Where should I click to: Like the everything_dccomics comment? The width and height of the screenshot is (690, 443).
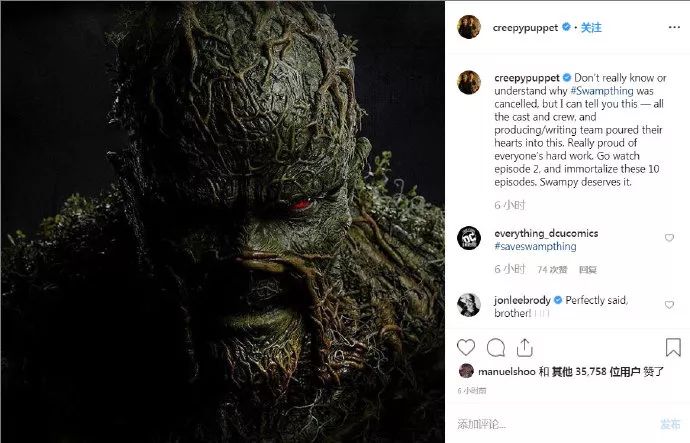coord(669,238)
